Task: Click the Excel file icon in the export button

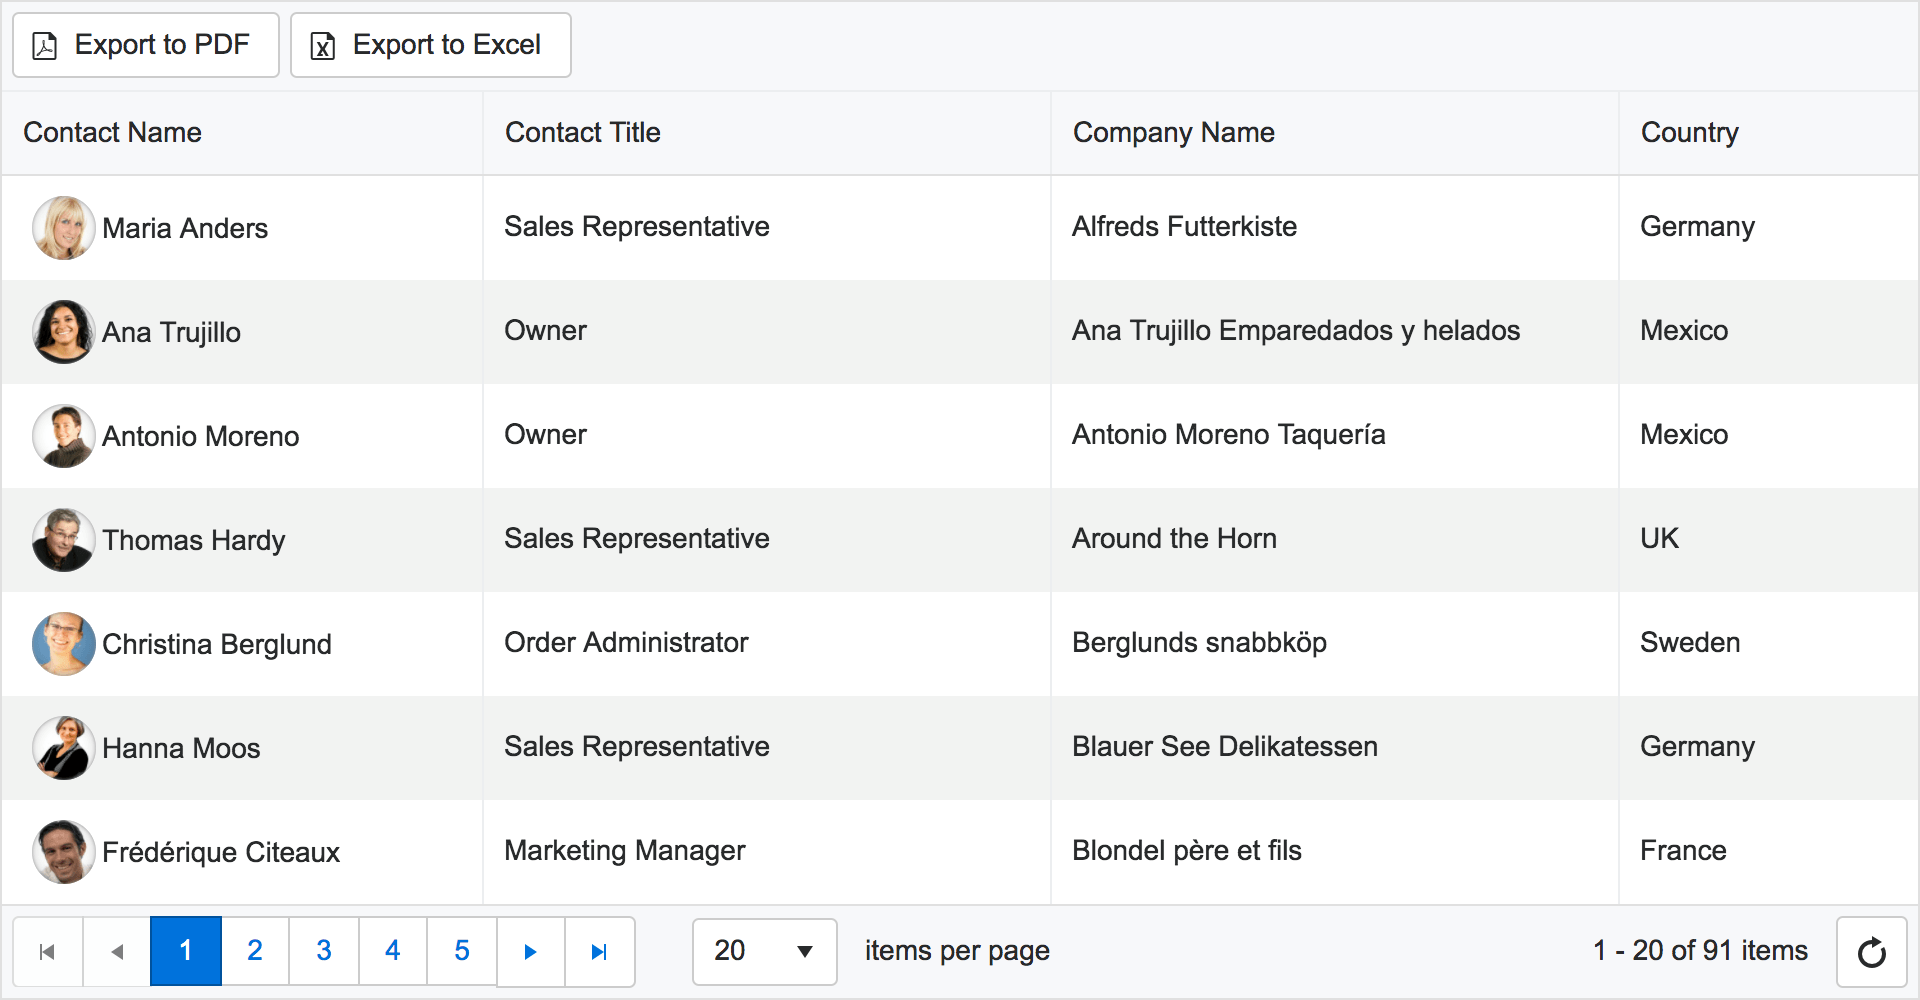Action: click(x=323, y=46)
